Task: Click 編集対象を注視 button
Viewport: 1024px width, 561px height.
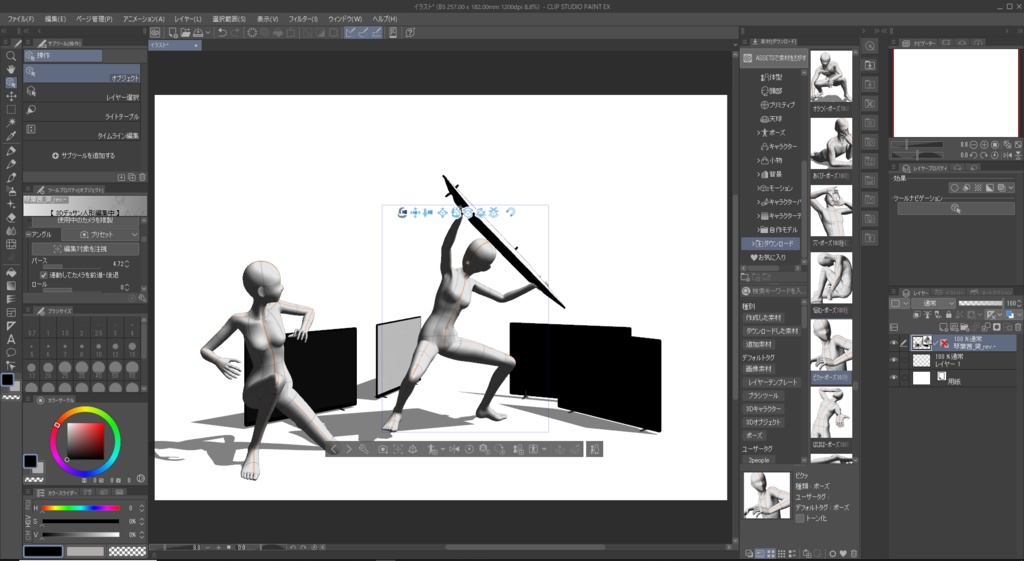Action: pos(85,249)
